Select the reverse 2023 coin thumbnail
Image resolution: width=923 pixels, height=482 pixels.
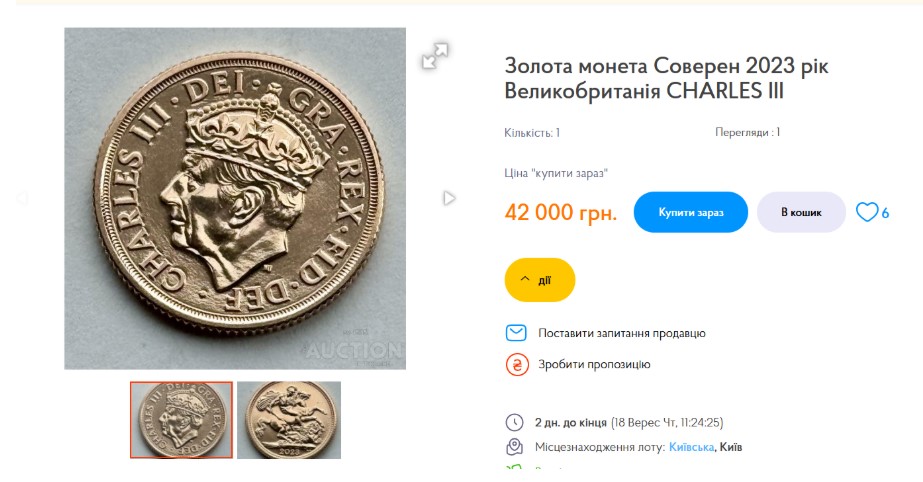click(x=289, y=420)
